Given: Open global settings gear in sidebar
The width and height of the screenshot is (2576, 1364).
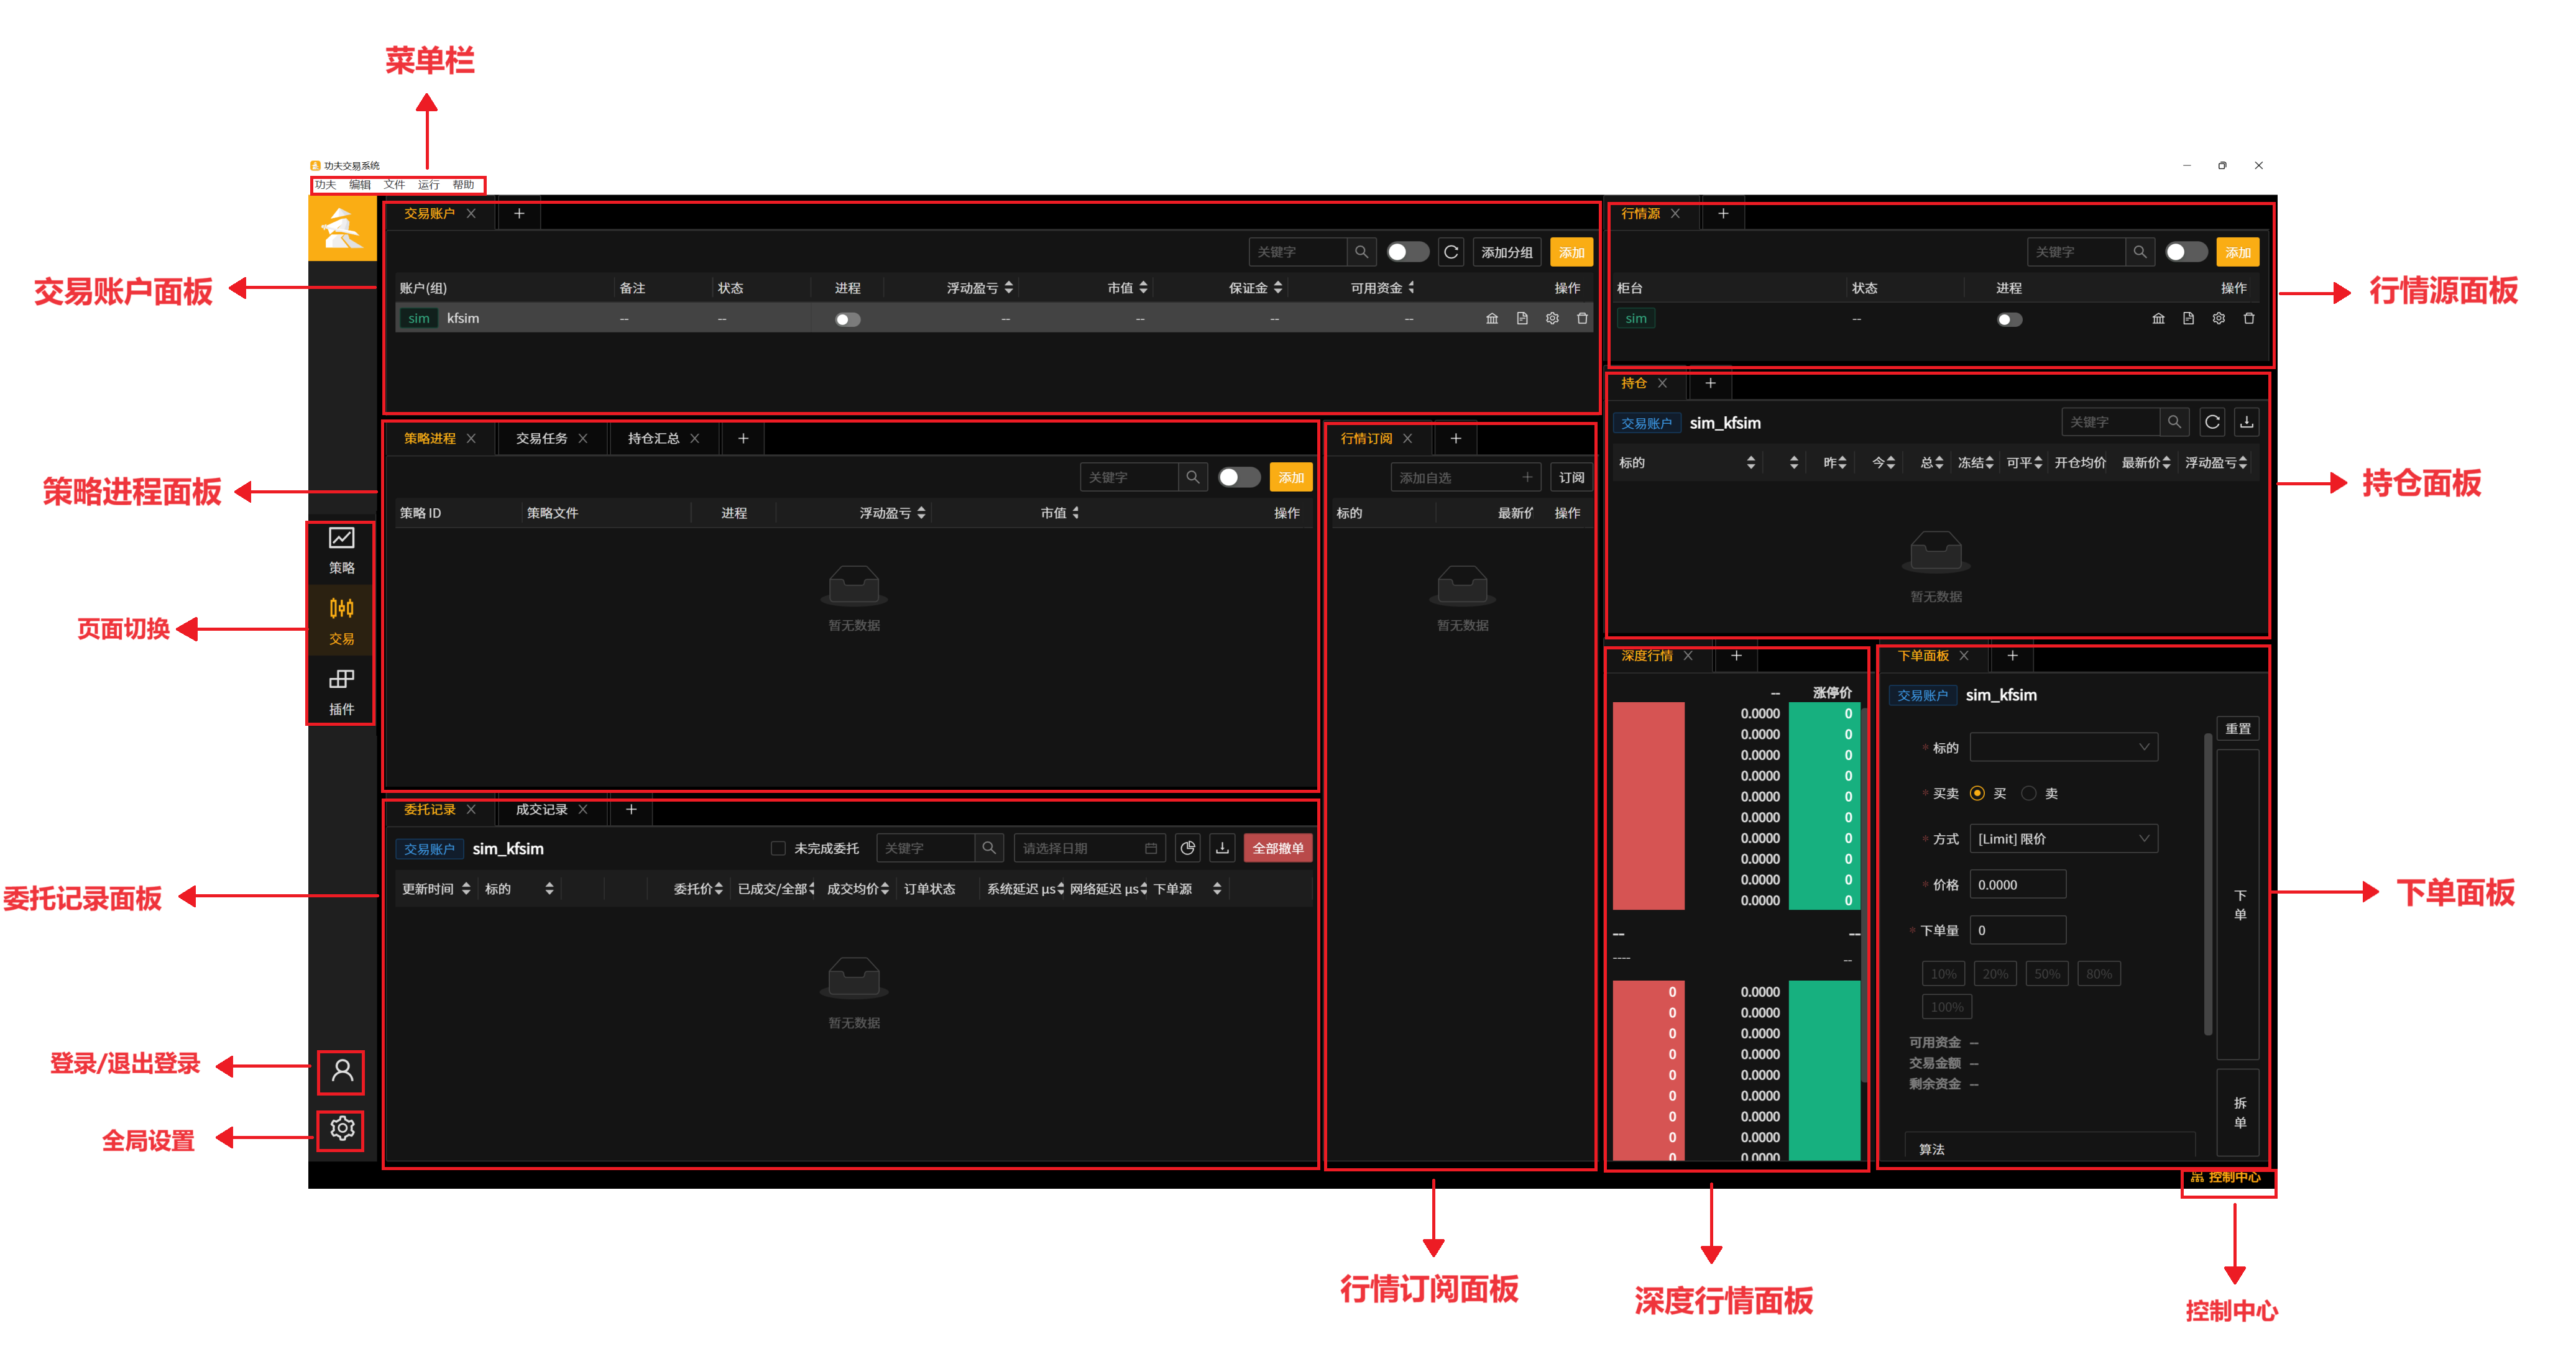Looking at the screenshot, I should click(x=342, y=1129).
